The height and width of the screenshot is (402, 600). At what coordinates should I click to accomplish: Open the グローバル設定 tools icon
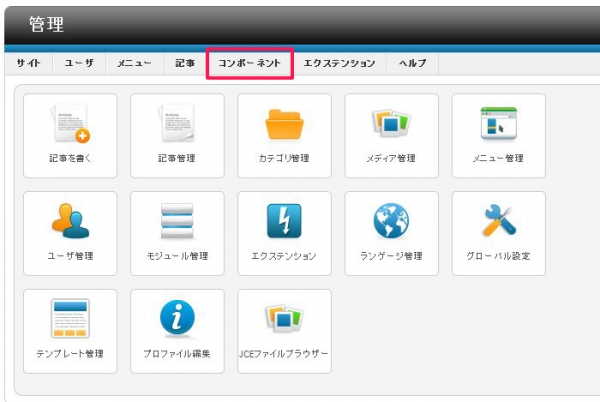click(499, 220)
